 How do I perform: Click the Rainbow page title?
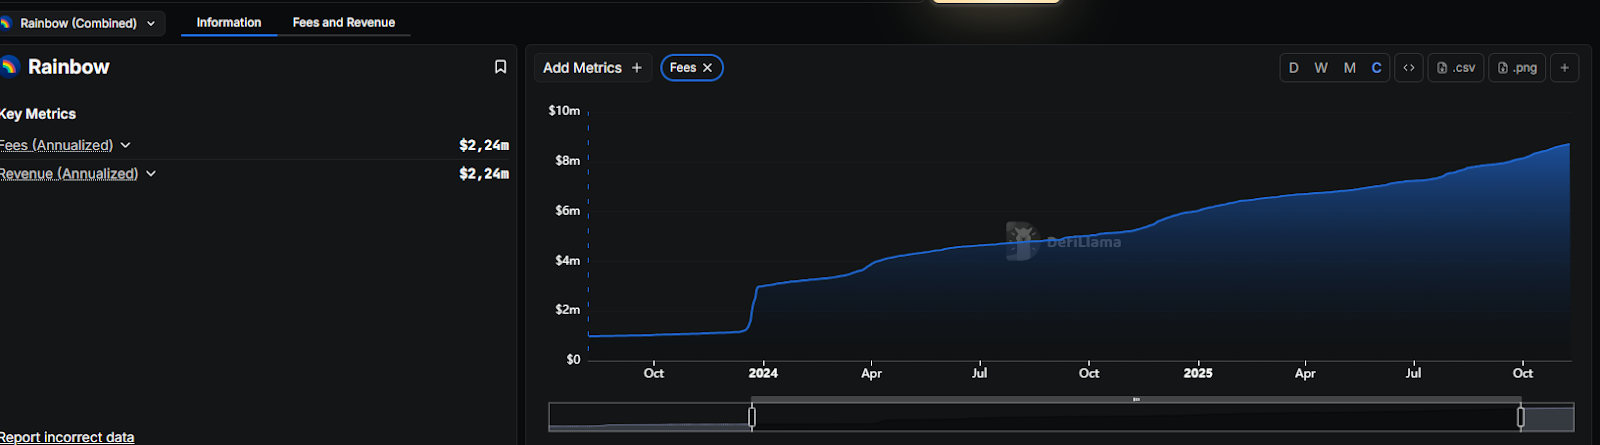click(69, 67)
